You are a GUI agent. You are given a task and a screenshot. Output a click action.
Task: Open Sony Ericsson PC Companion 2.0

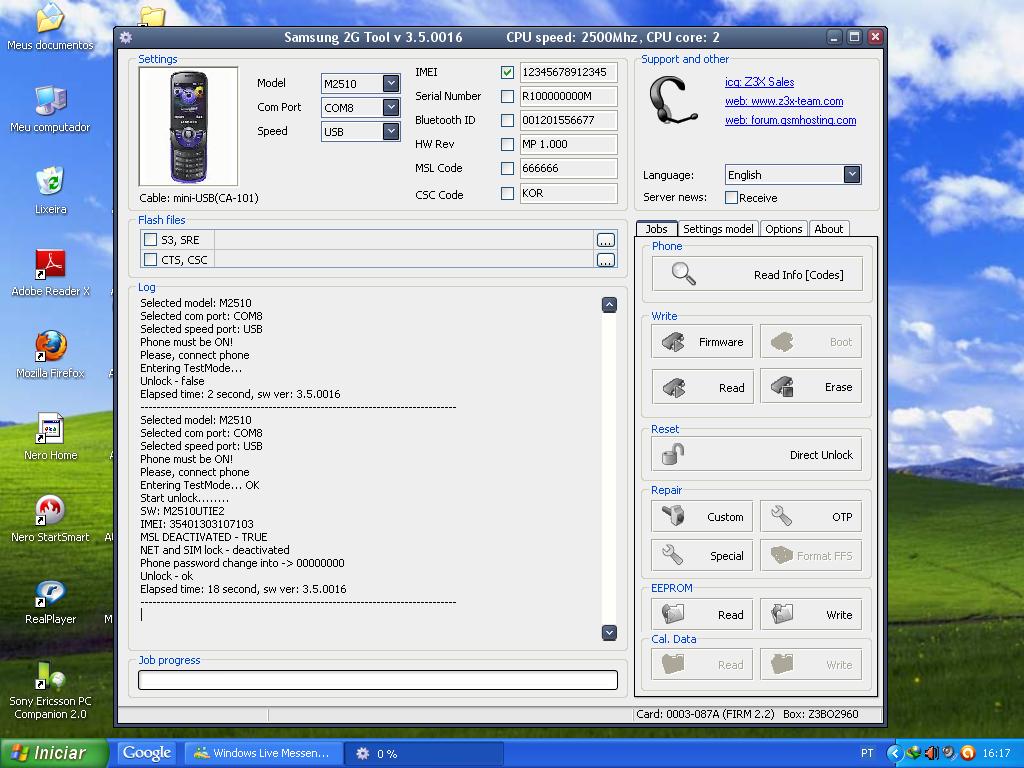[x=50, y=690]
